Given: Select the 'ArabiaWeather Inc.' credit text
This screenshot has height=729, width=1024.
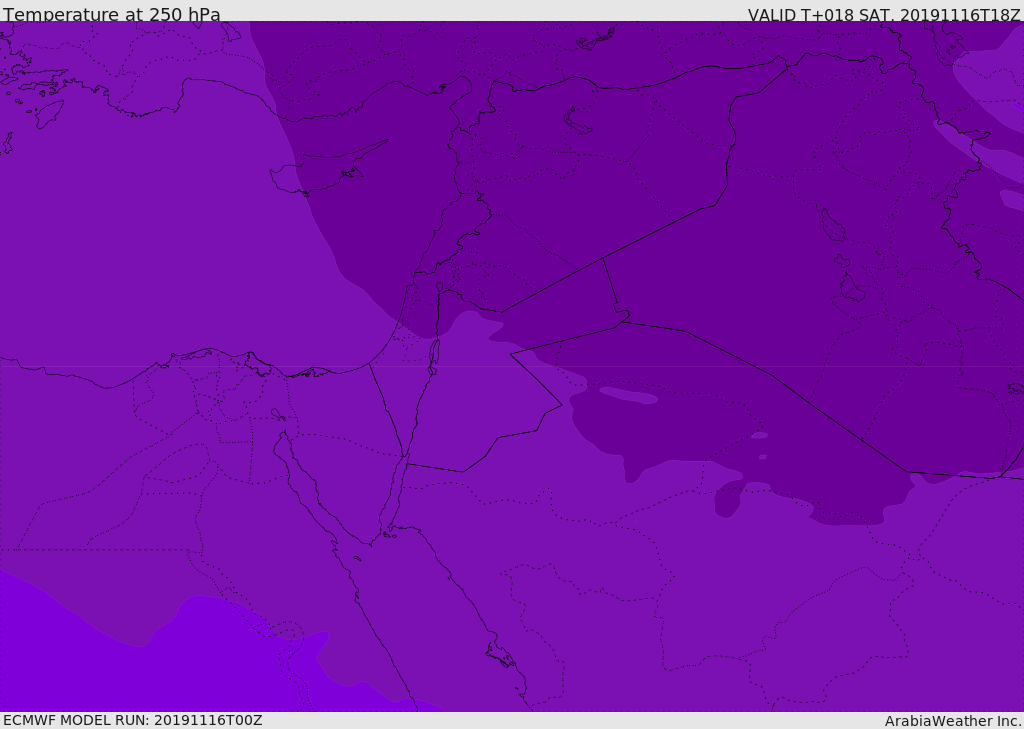Looking at the screenshot, I should [952, 721].
